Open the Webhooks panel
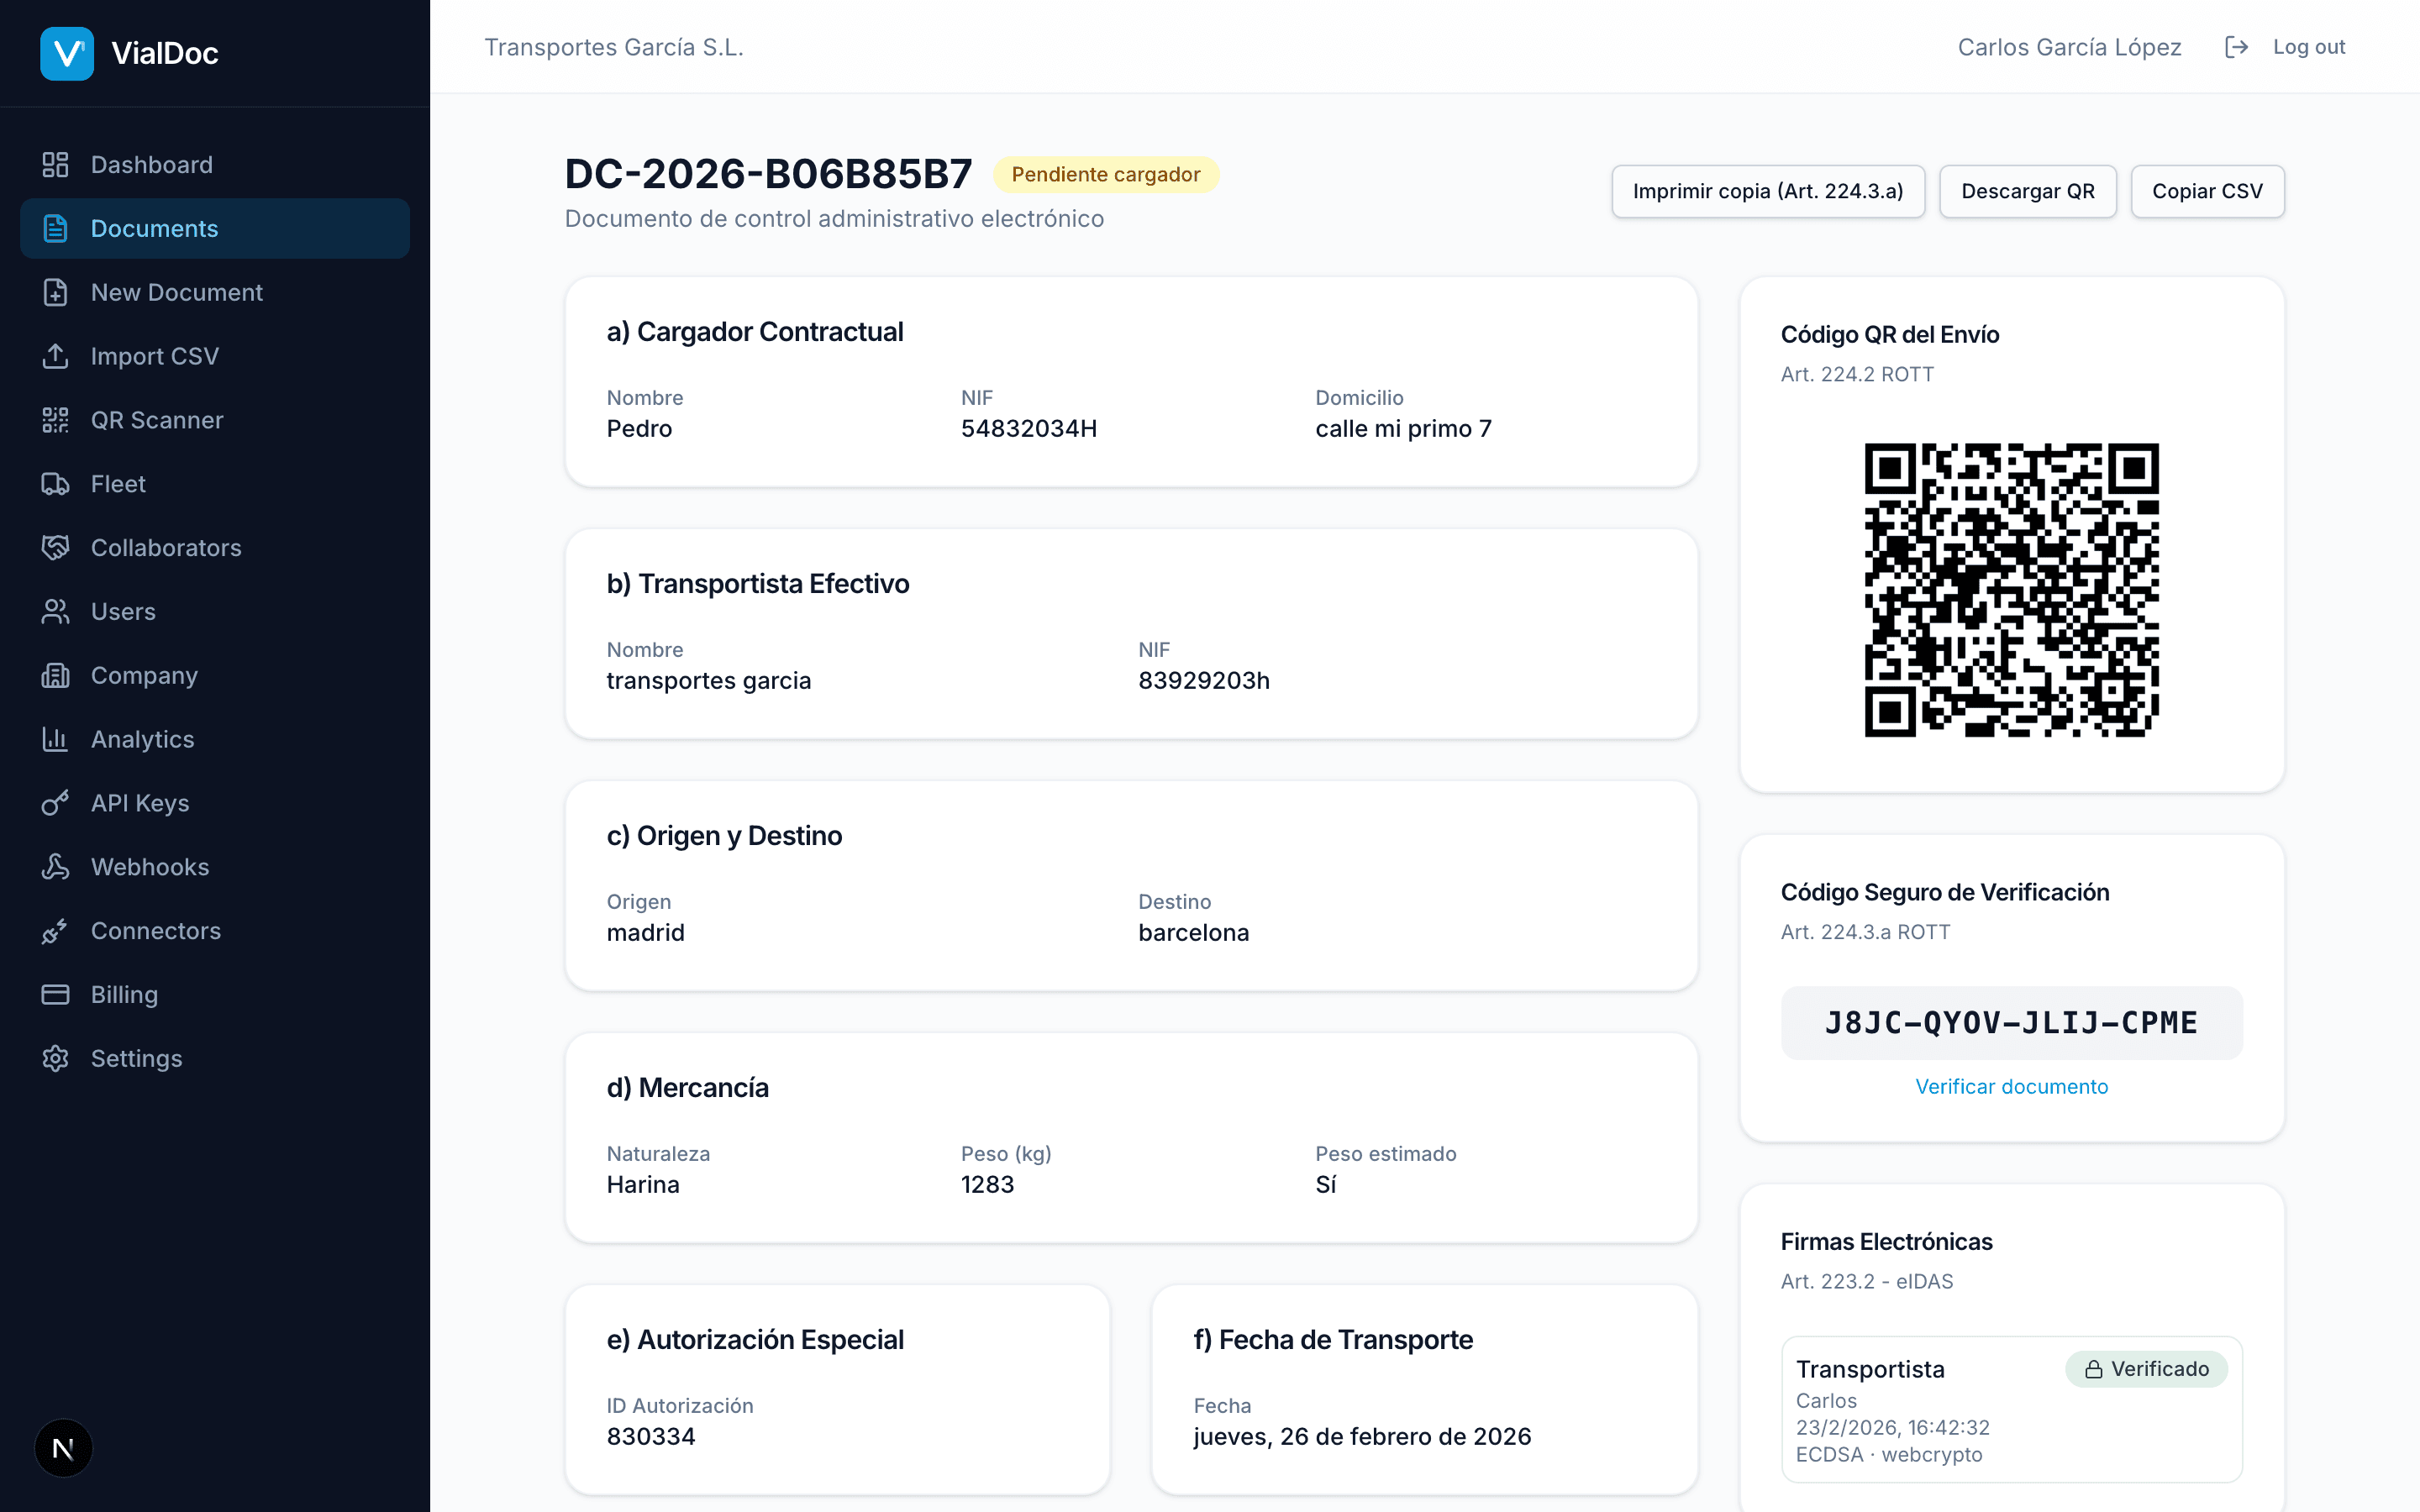 click(150, 867)
